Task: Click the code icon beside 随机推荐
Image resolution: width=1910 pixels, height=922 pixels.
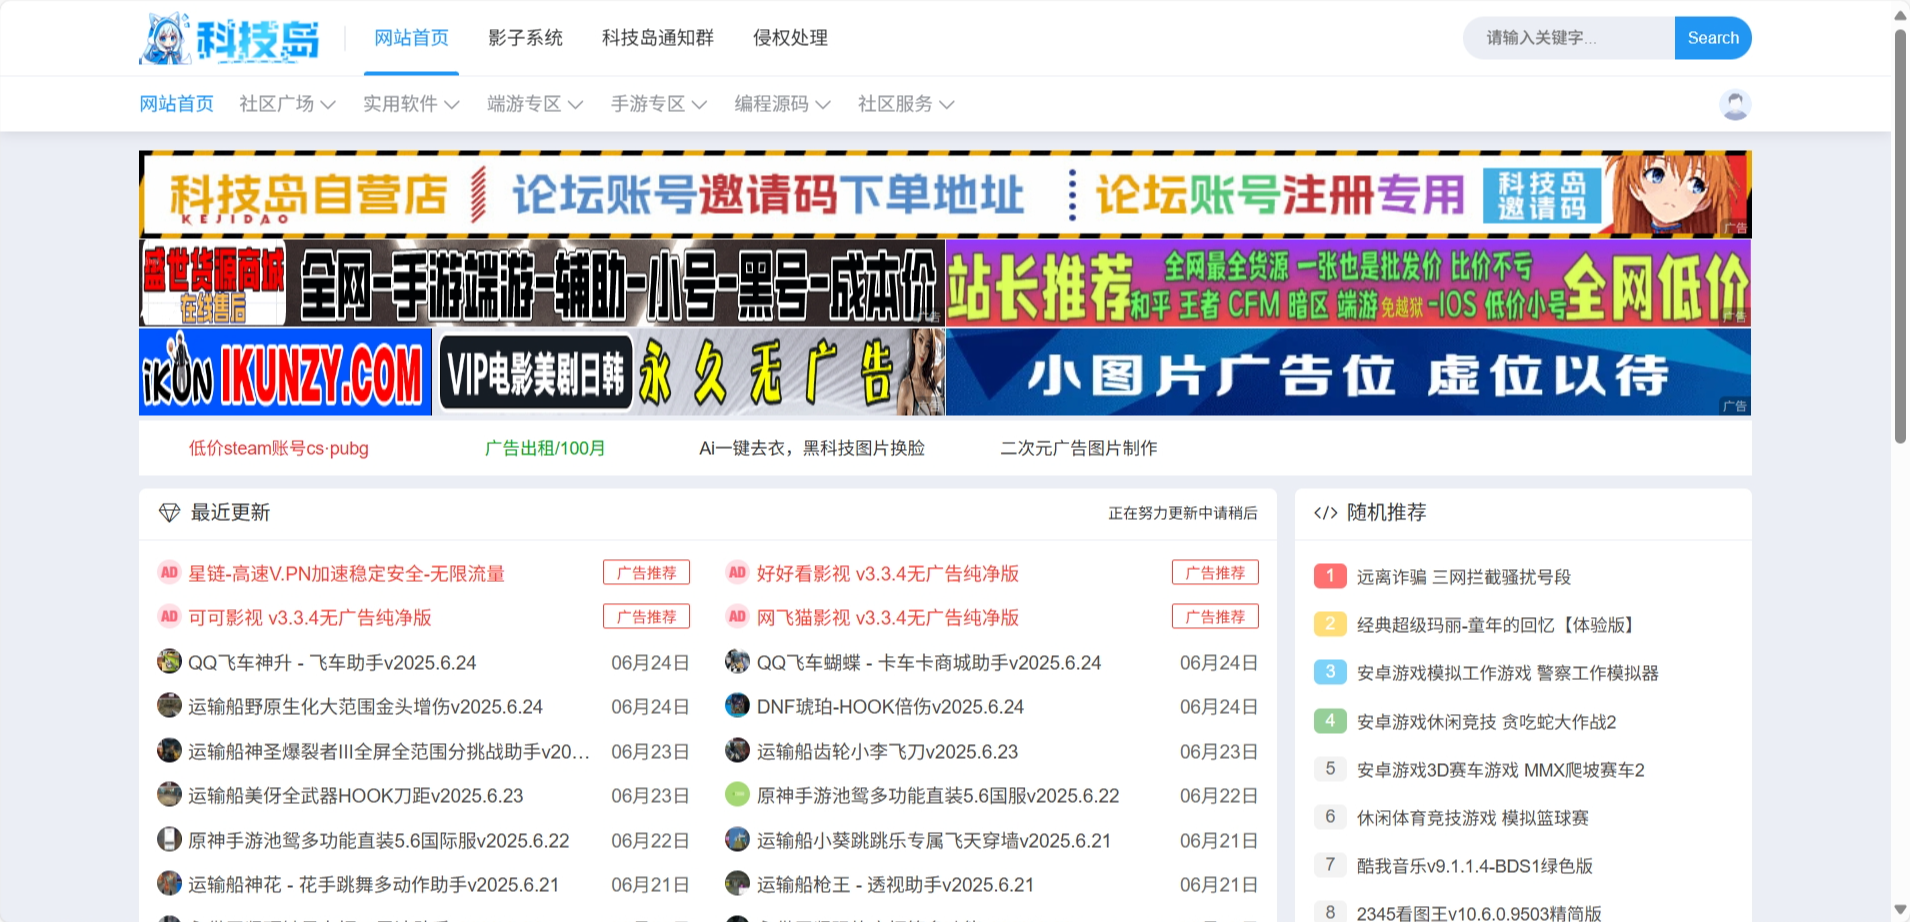Action: [x=1325, y=513]
